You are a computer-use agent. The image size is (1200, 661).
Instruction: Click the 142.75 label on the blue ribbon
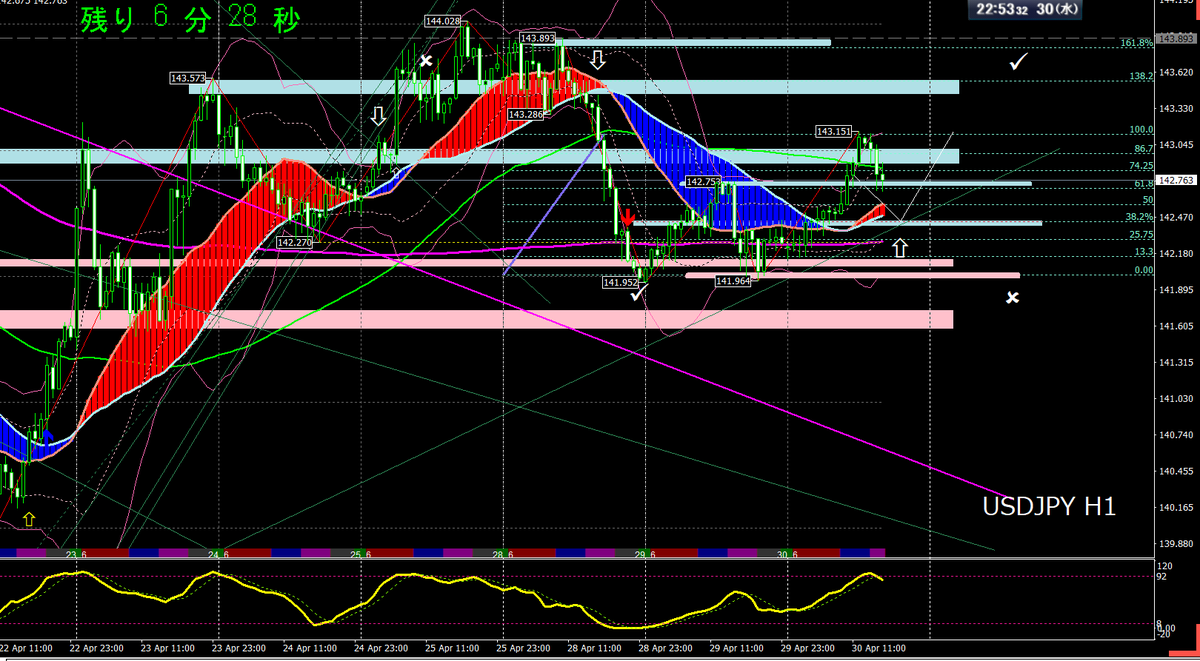(x=703, y=181)
